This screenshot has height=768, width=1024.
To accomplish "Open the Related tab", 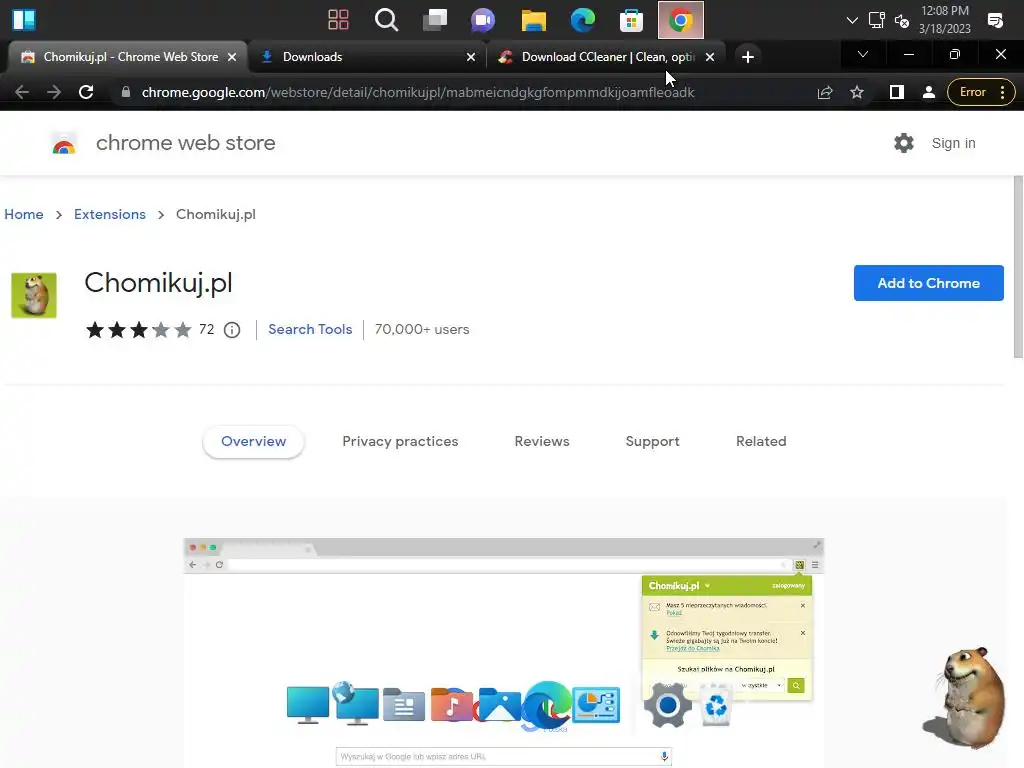I will click(x=761, y=441).
